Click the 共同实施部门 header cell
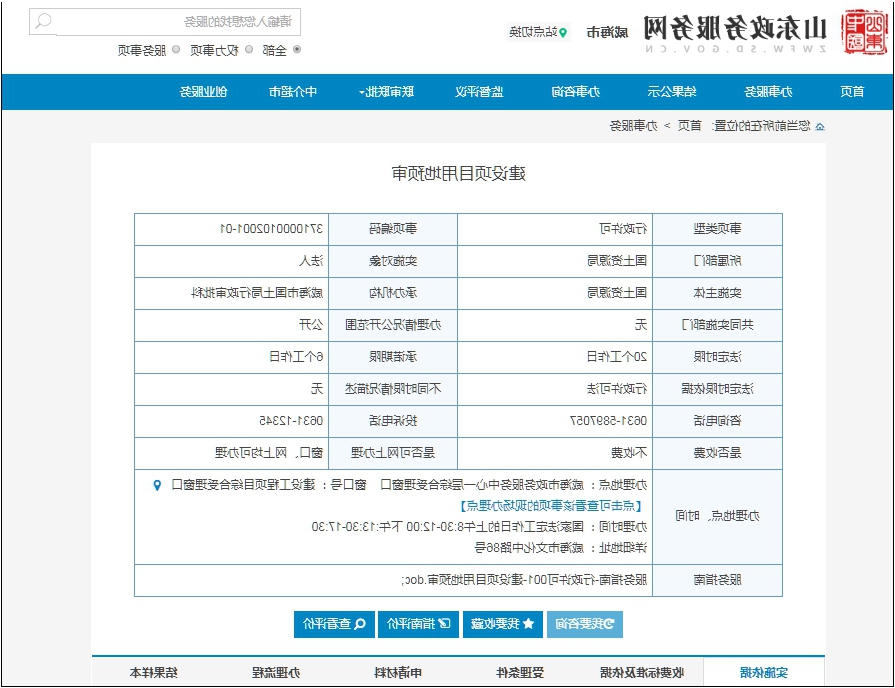The image size is (895, 688). (717, 325)
